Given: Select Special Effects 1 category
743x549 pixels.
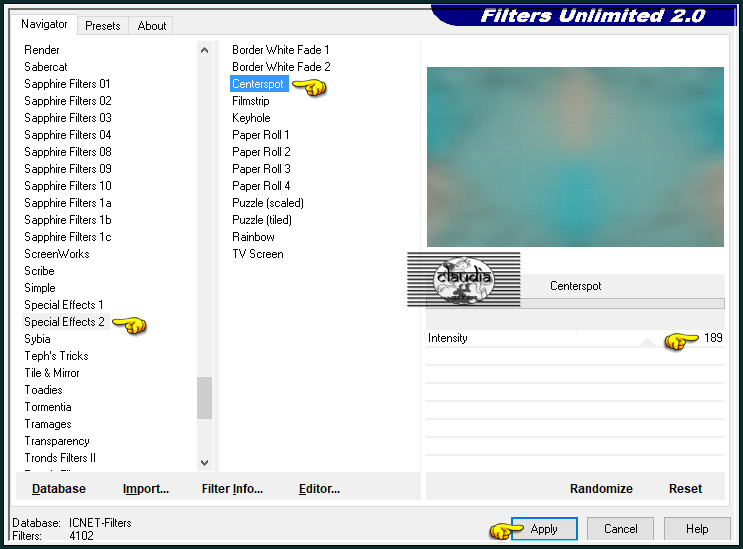Looking at the screenshot, I should (63, 305).
